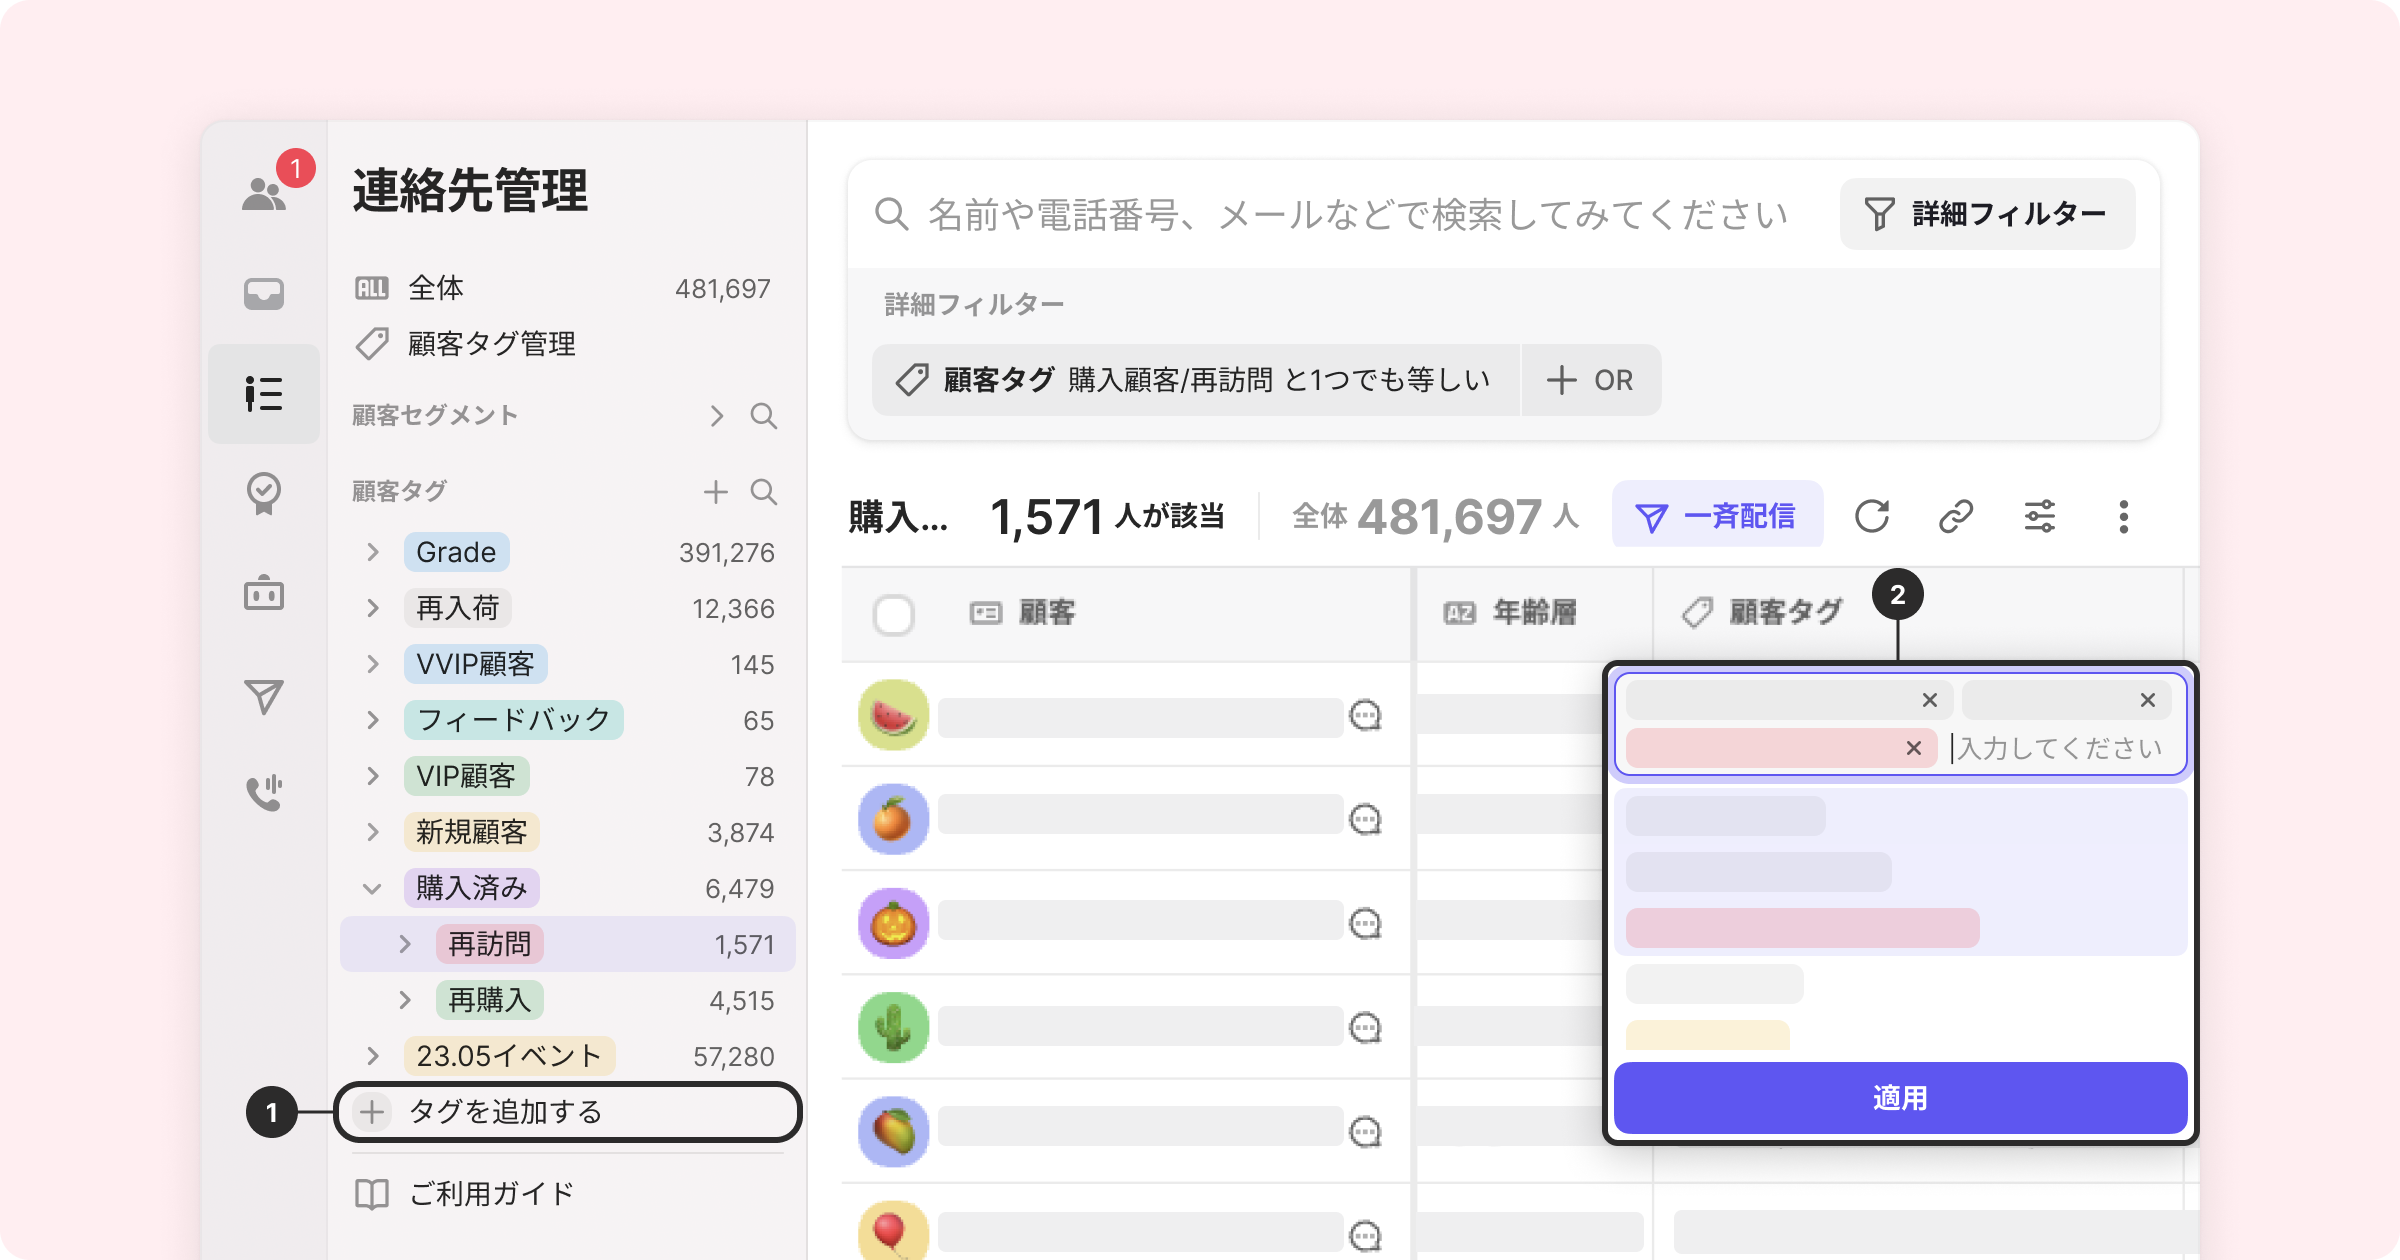
Task: Select 全体 contacts list
Action: [436, 289]
